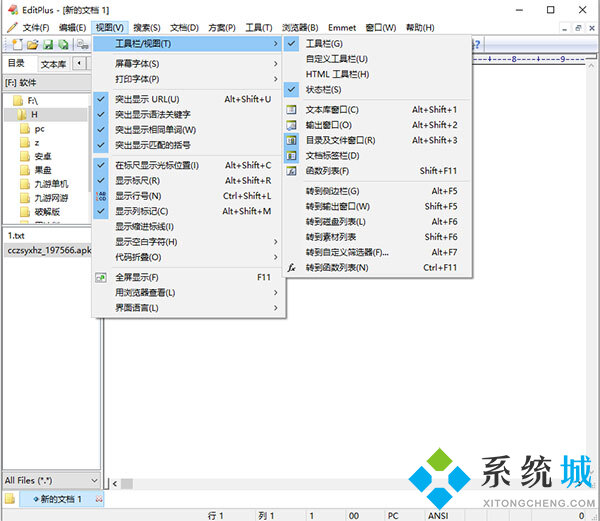The image size is (600, 521).
Task: Click the open H folder icon
Action: coord(22,114)
